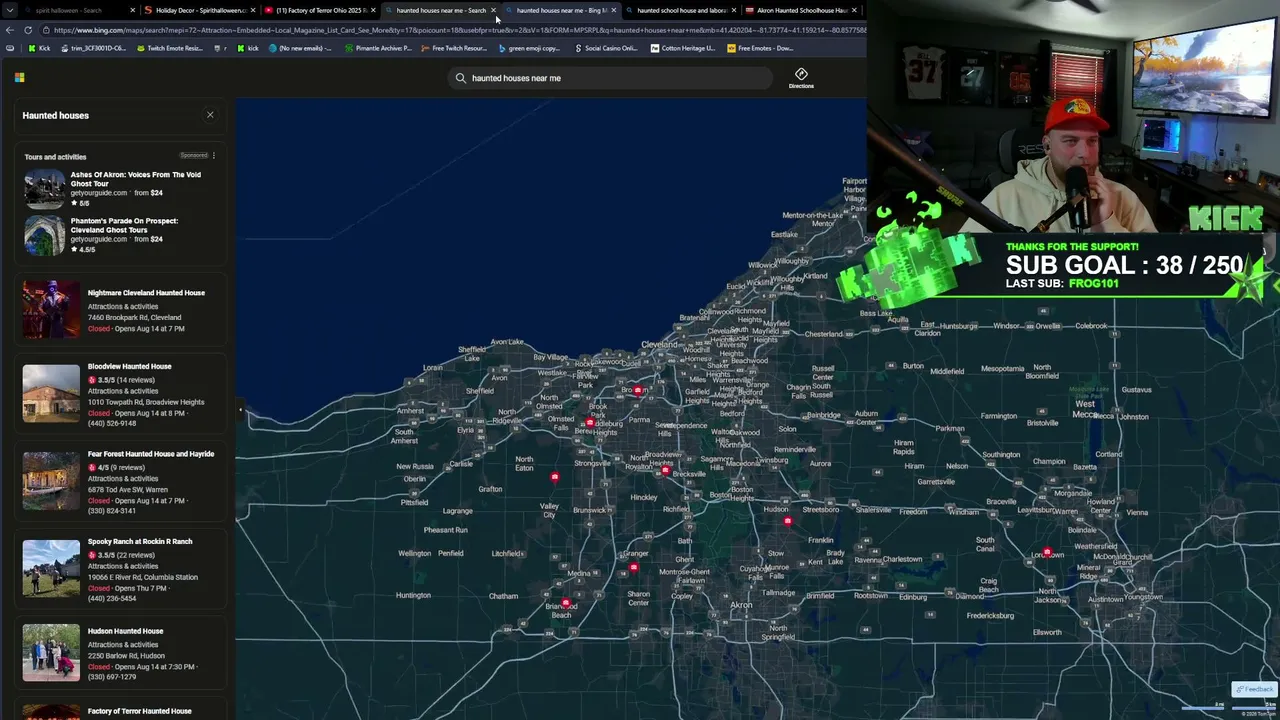Click the Bloodview phone number (440) 526-9148
The image size is (1280, 720).
click(112, 423)
